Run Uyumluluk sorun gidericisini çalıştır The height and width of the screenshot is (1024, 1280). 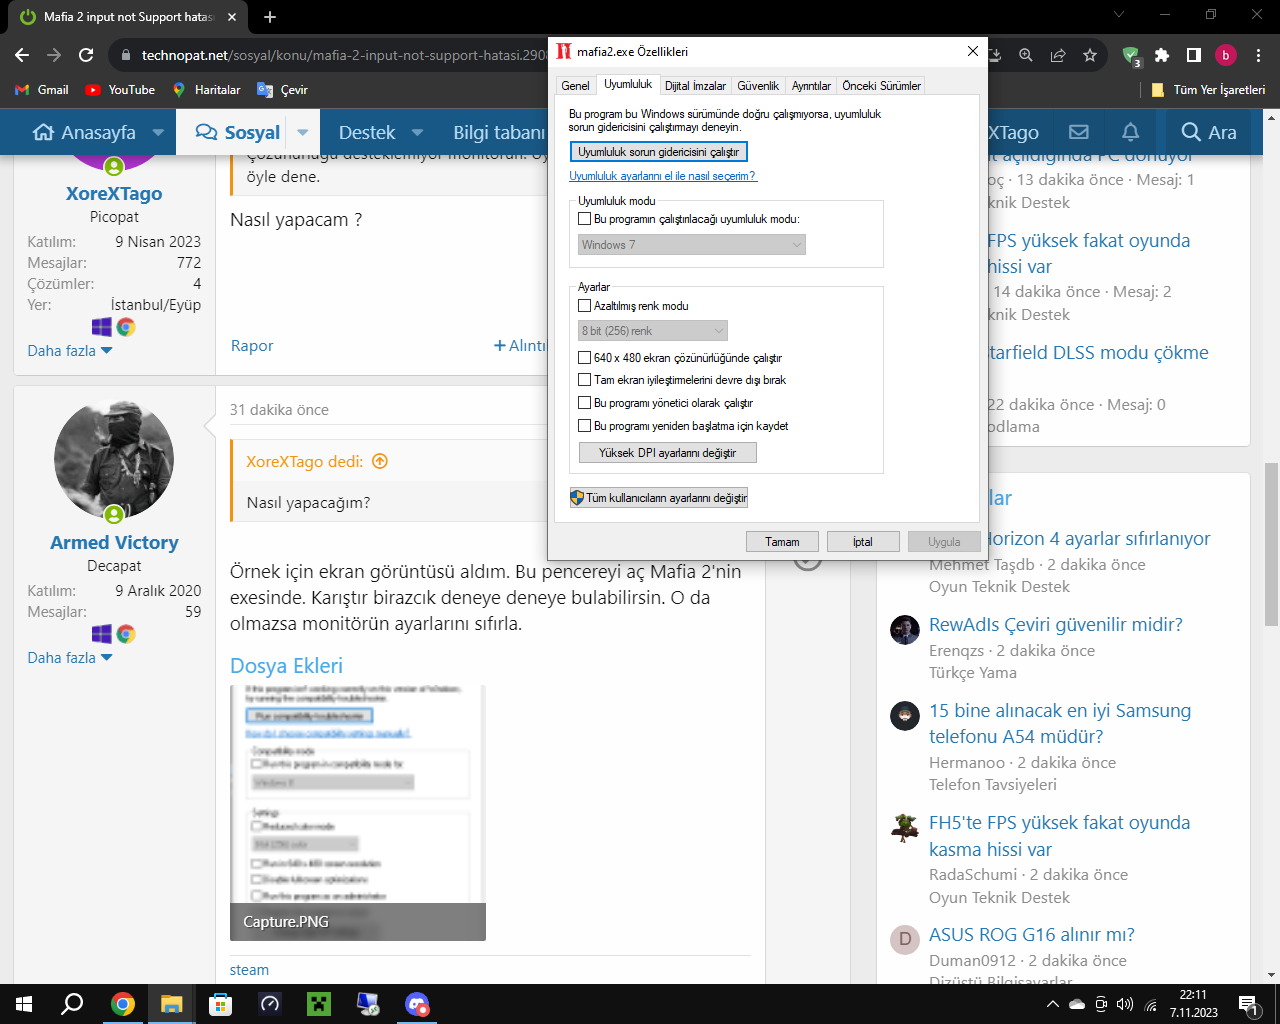point(658,152)
